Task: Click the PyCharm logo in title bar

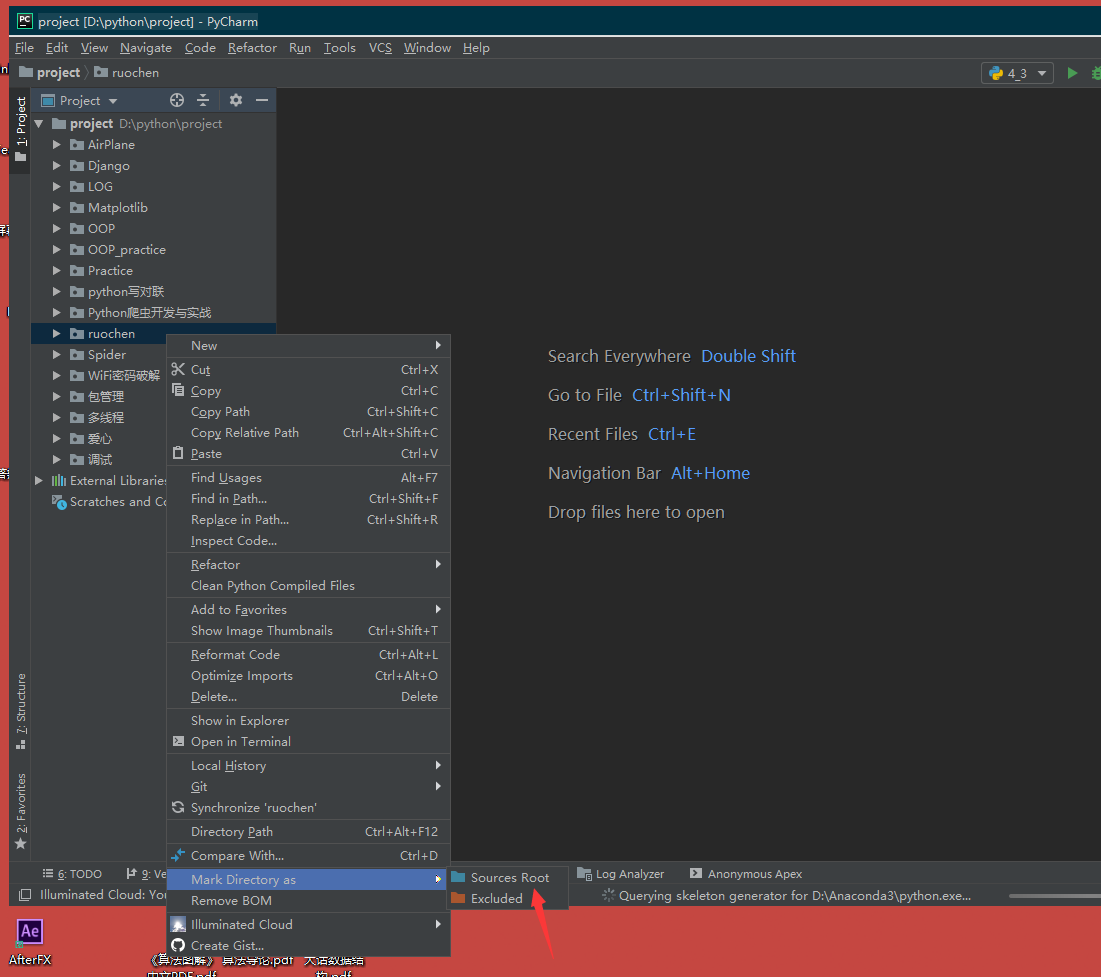Action: [x=25, y=21]
